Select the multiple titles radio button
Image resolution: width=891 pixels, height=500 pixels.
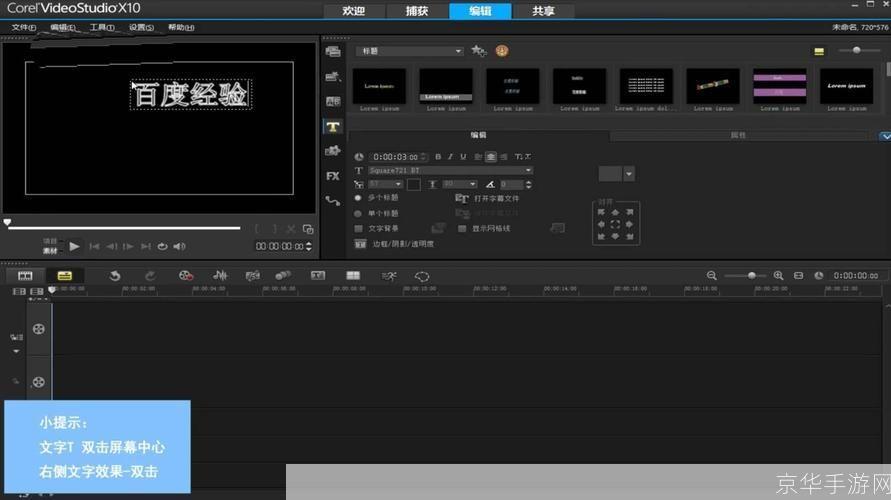[358, 198]
